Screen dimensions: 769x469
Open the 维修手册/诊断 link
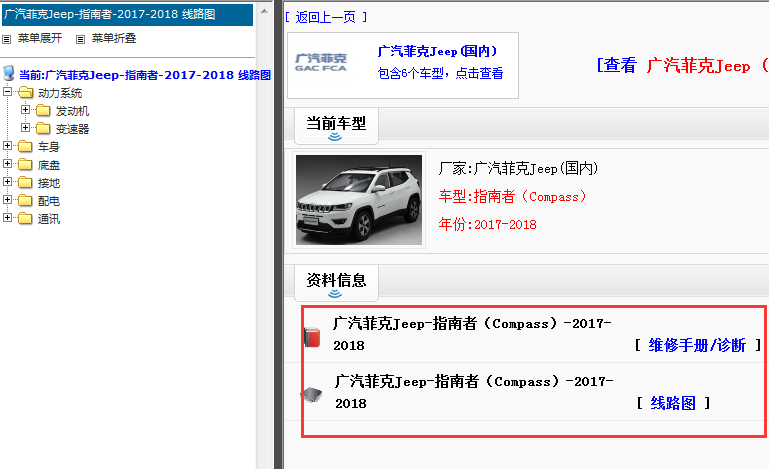pyautogui.click(x=697, y=345)
